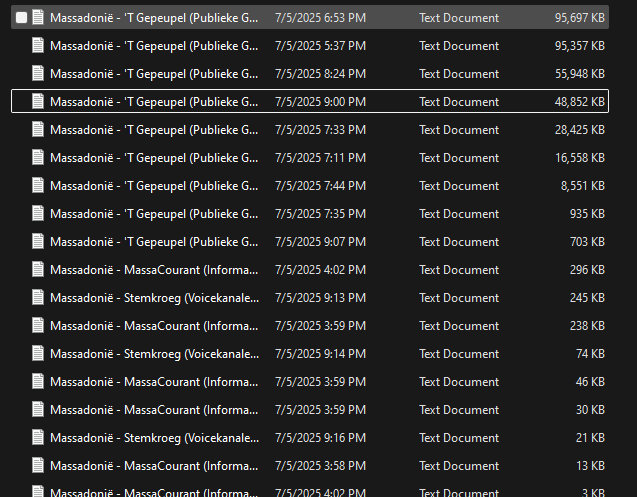Click the 703 KB size cell
The width and height of the screenshot is (637, 497).
tap(585, 242)
